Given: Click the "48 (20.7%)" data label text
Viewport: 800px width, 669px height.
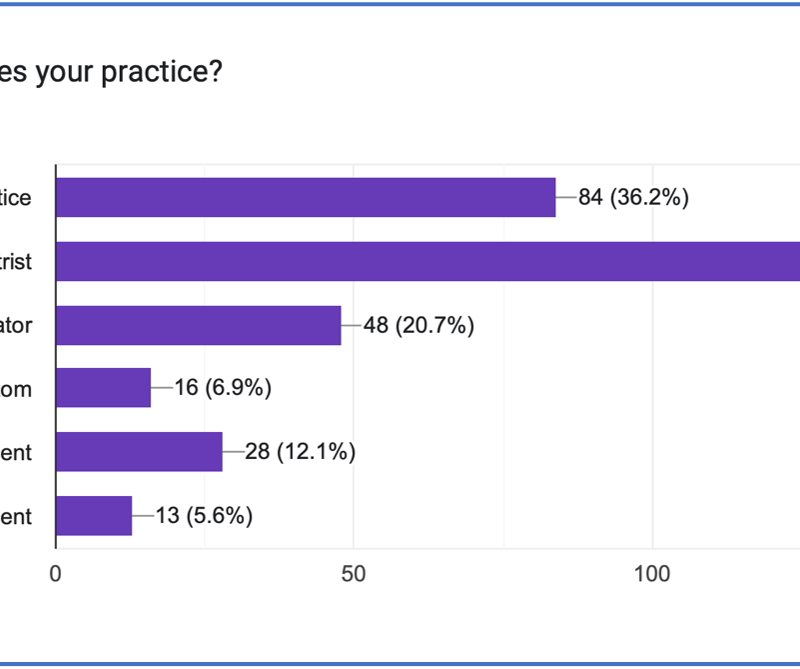Looking at the screenshot, I should (x=418, y=325).
